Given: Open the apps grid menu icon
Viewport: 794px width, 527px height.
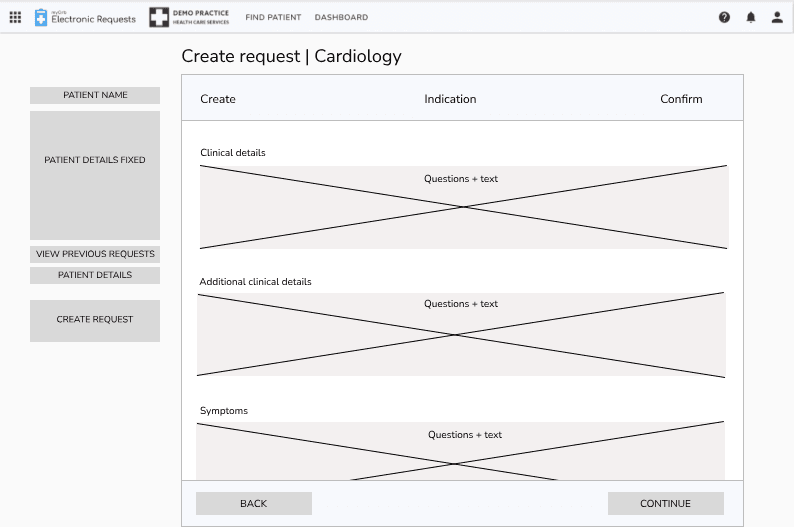Looking at the screenshot, I should pos(15,17).
